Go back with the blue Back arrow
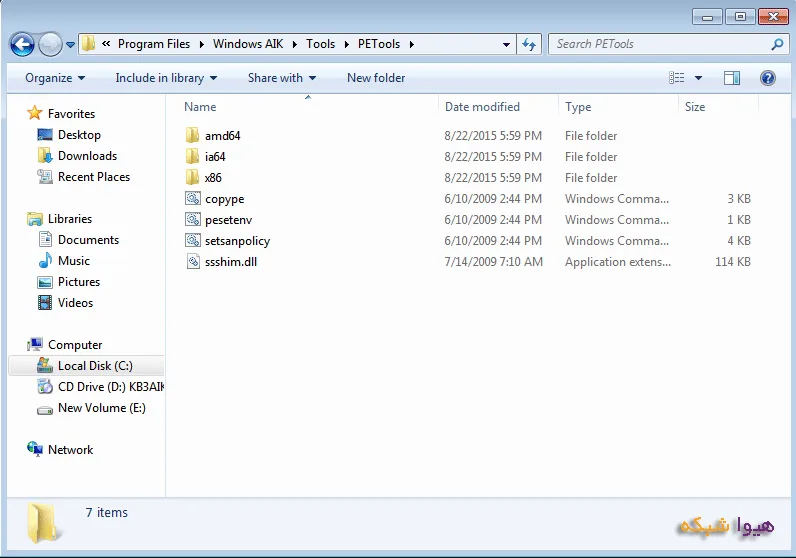The width and height of the screenshot is (796, 558). click(x=22, y=45)
